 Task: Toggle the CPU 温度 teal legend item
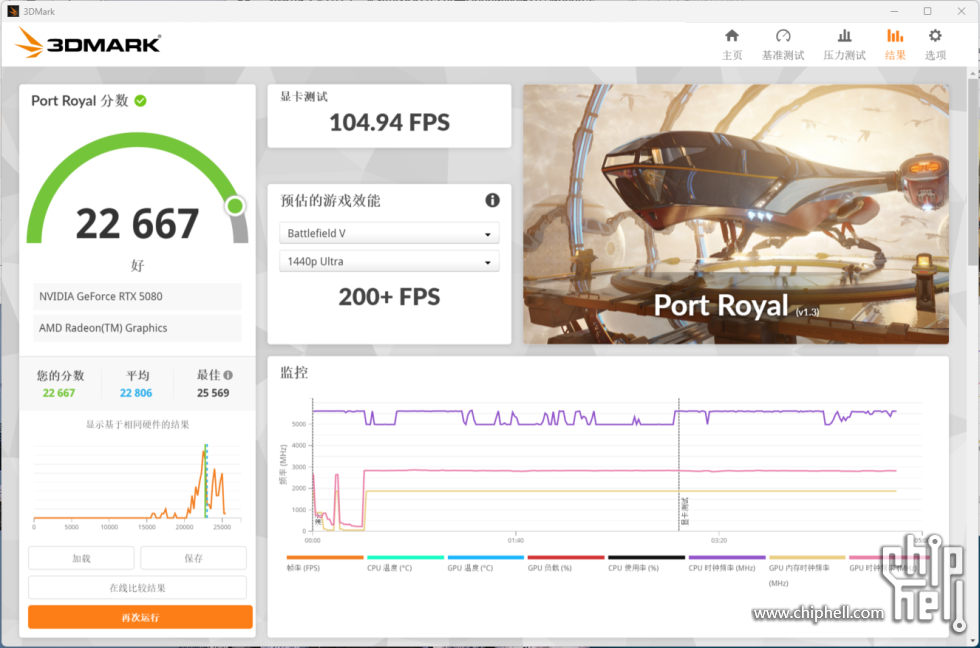[405, 563]
